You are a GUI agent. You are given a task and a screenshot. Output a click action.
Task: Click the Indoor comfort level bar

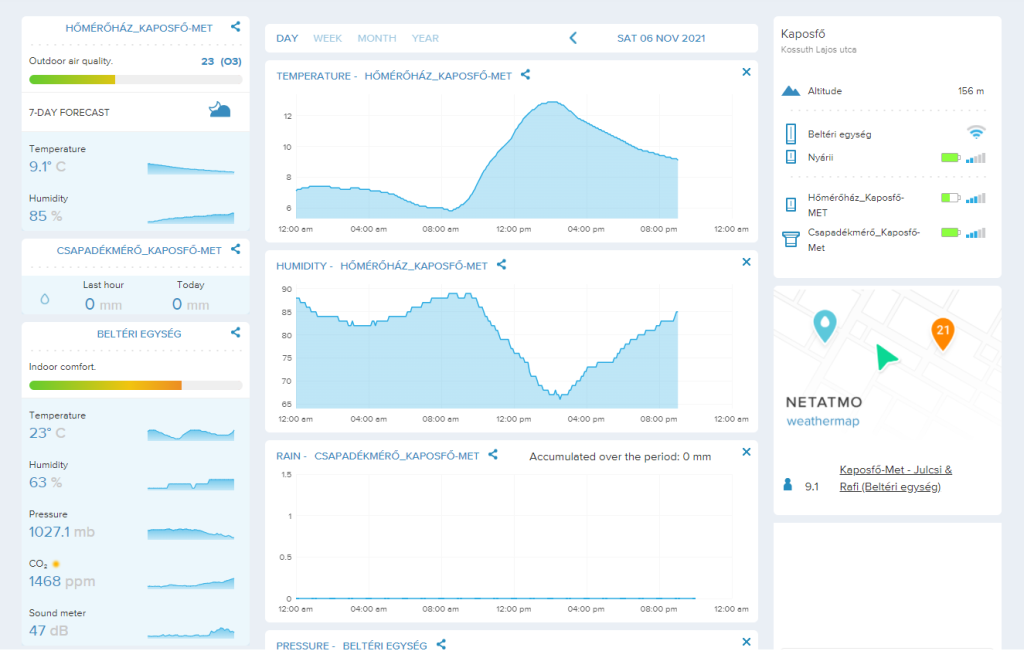tap(135, 385)
